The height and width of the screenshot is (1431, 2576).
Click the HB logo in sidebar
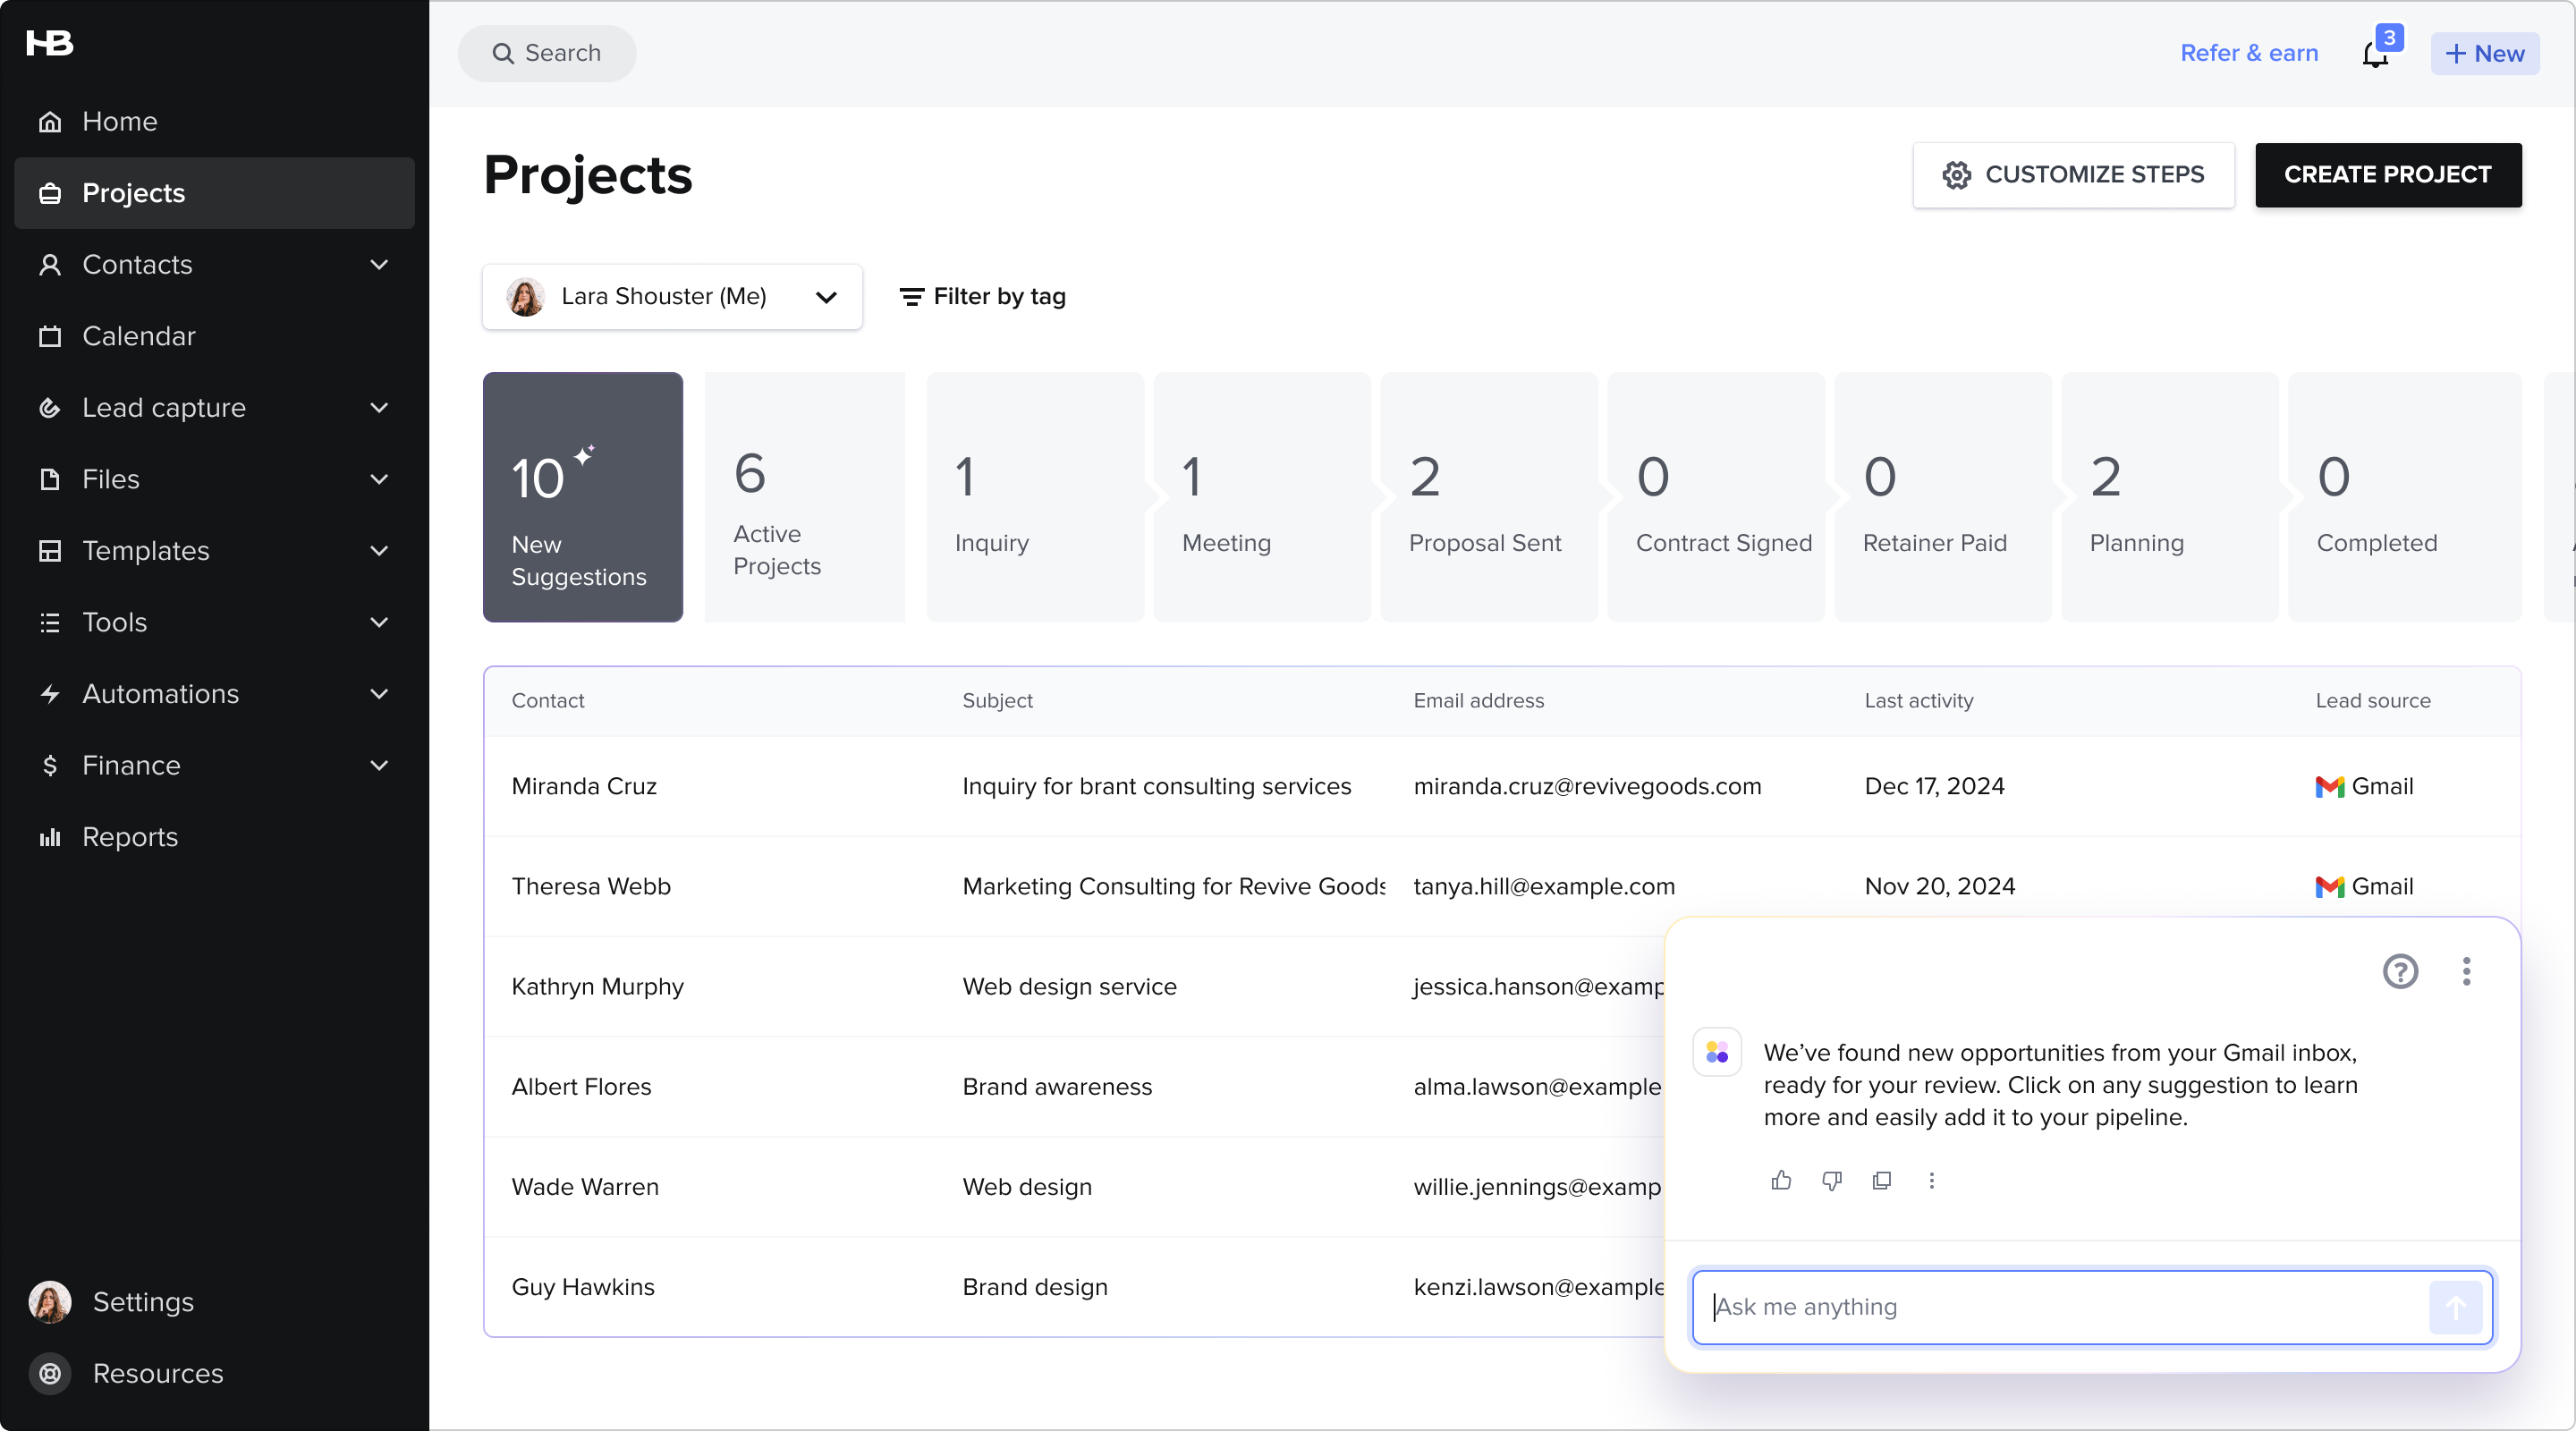49,43
